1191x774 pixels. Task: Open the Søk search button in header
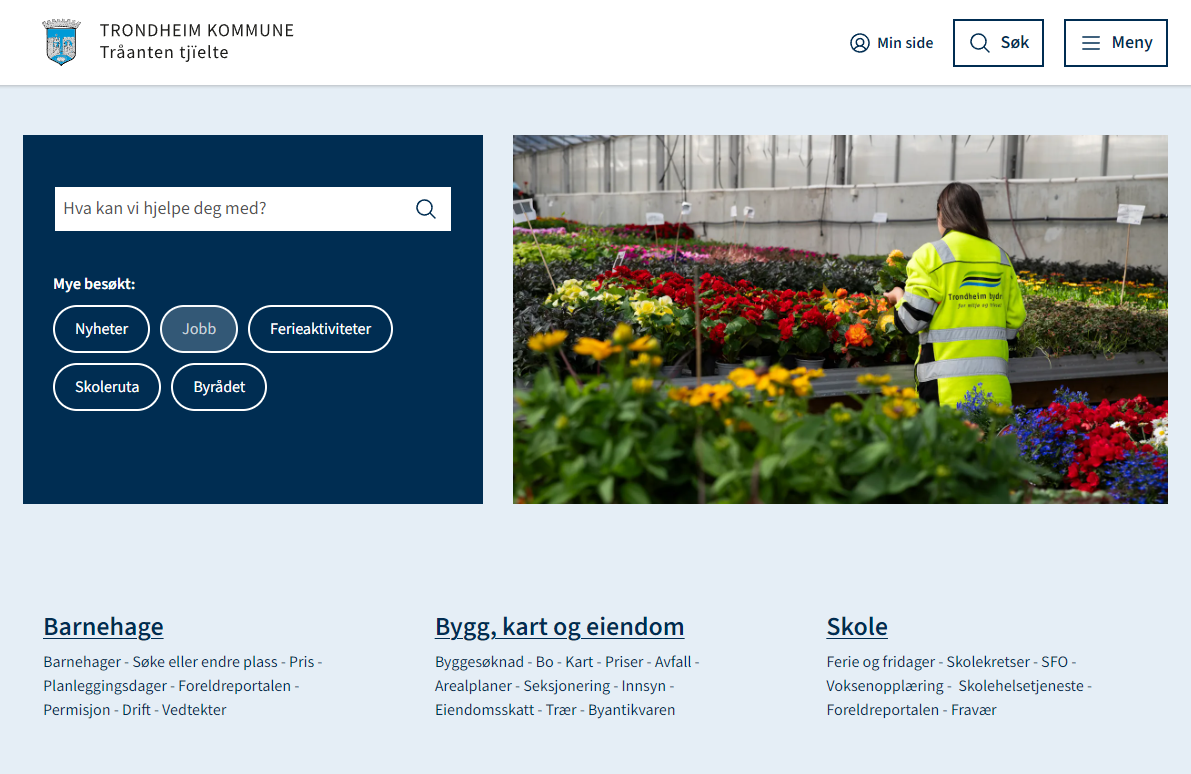[998, 43]
